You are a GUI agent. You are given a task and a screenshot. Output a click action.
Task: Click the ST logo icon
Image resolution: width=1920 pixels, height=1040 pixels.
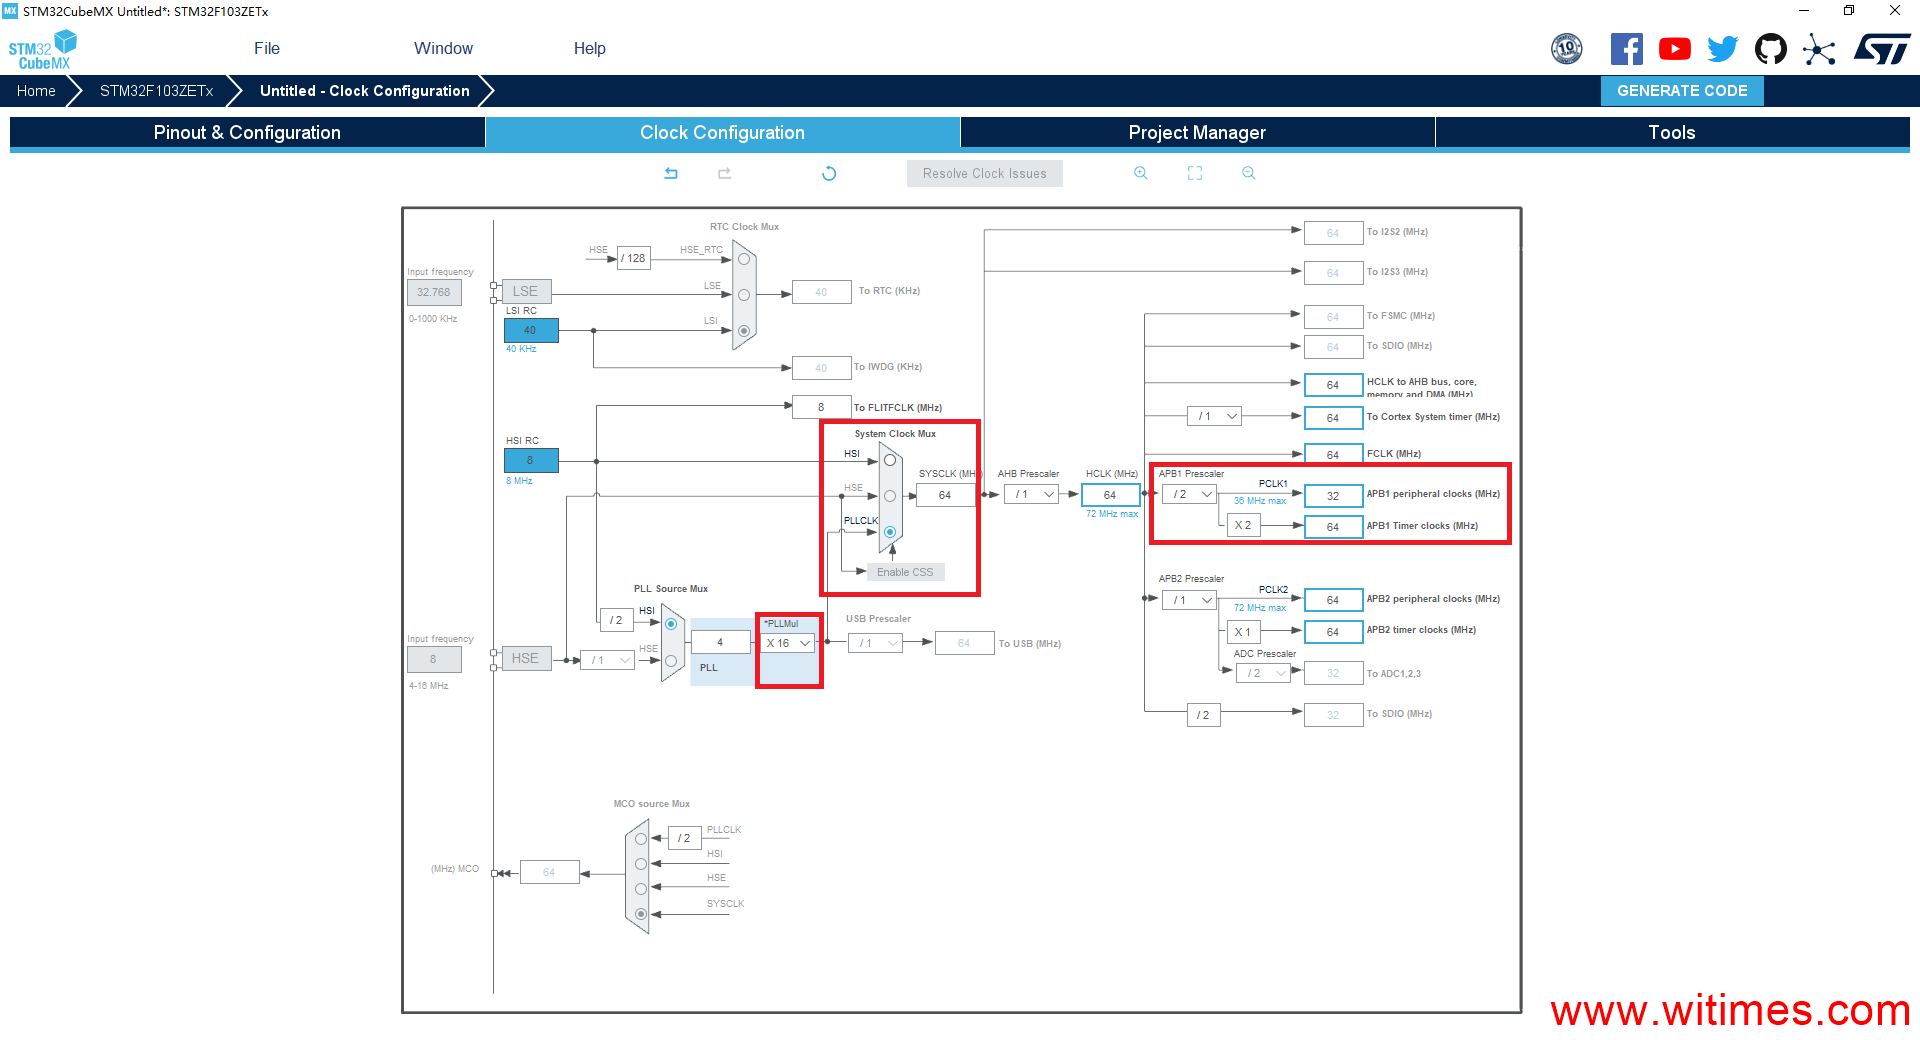pyautogui.click(x=1882, y=48)
